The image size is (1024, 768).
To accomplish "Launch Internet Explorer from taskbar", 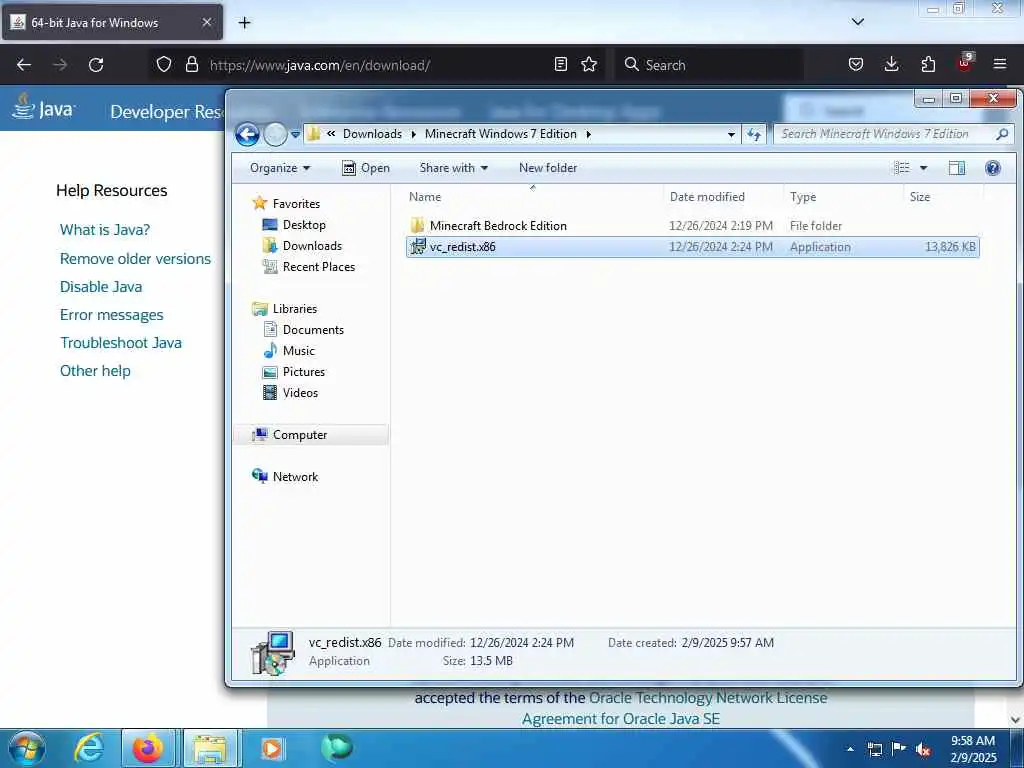I will point(88,748).
